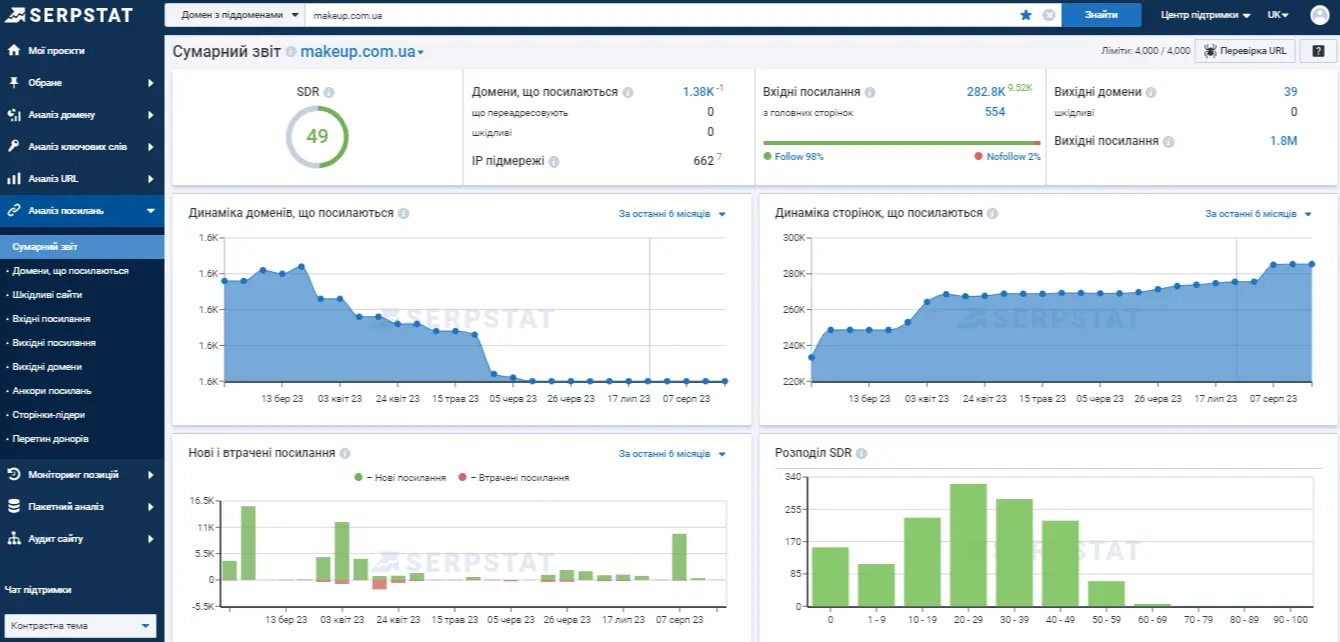This screenshot has height=642, width=1340.
Task: Click the SDR info icon
Action: point(329,92)
